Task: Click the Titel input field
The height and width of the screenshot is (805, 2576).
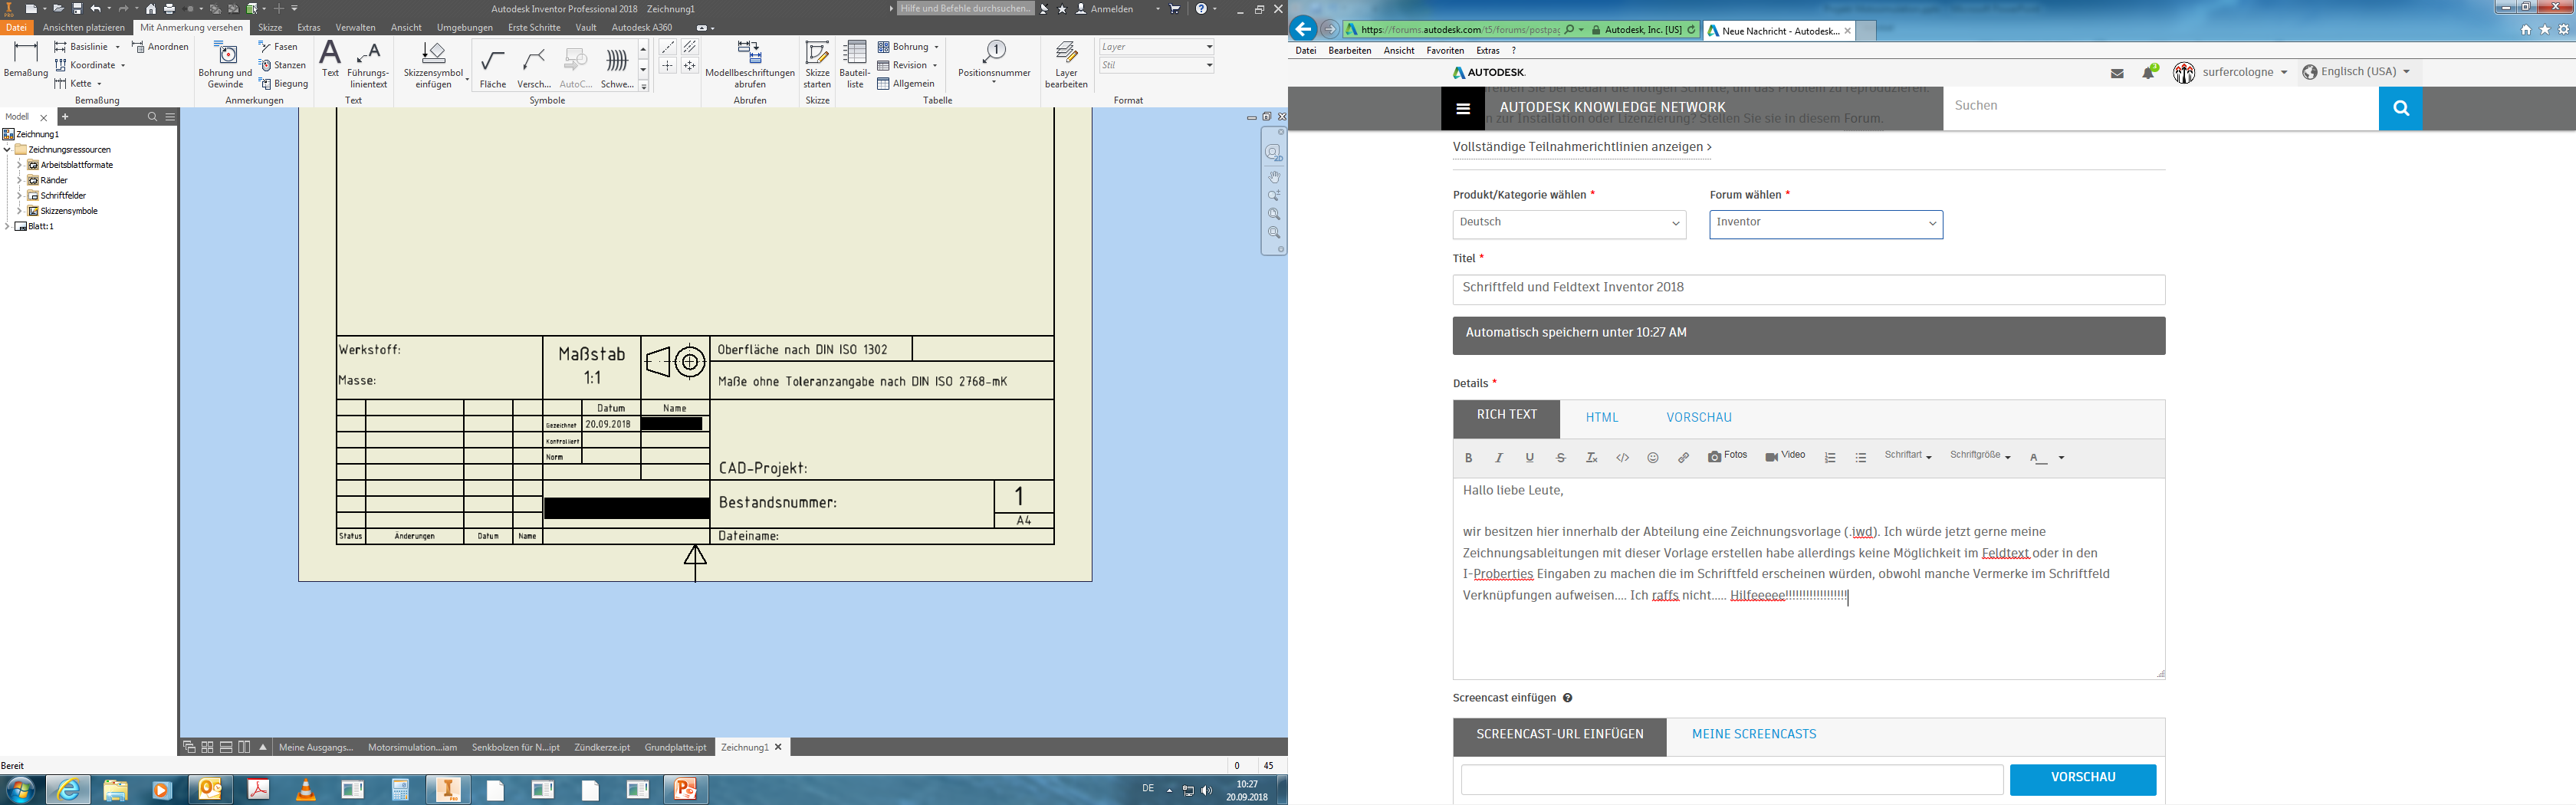Action: (1808, 289)
